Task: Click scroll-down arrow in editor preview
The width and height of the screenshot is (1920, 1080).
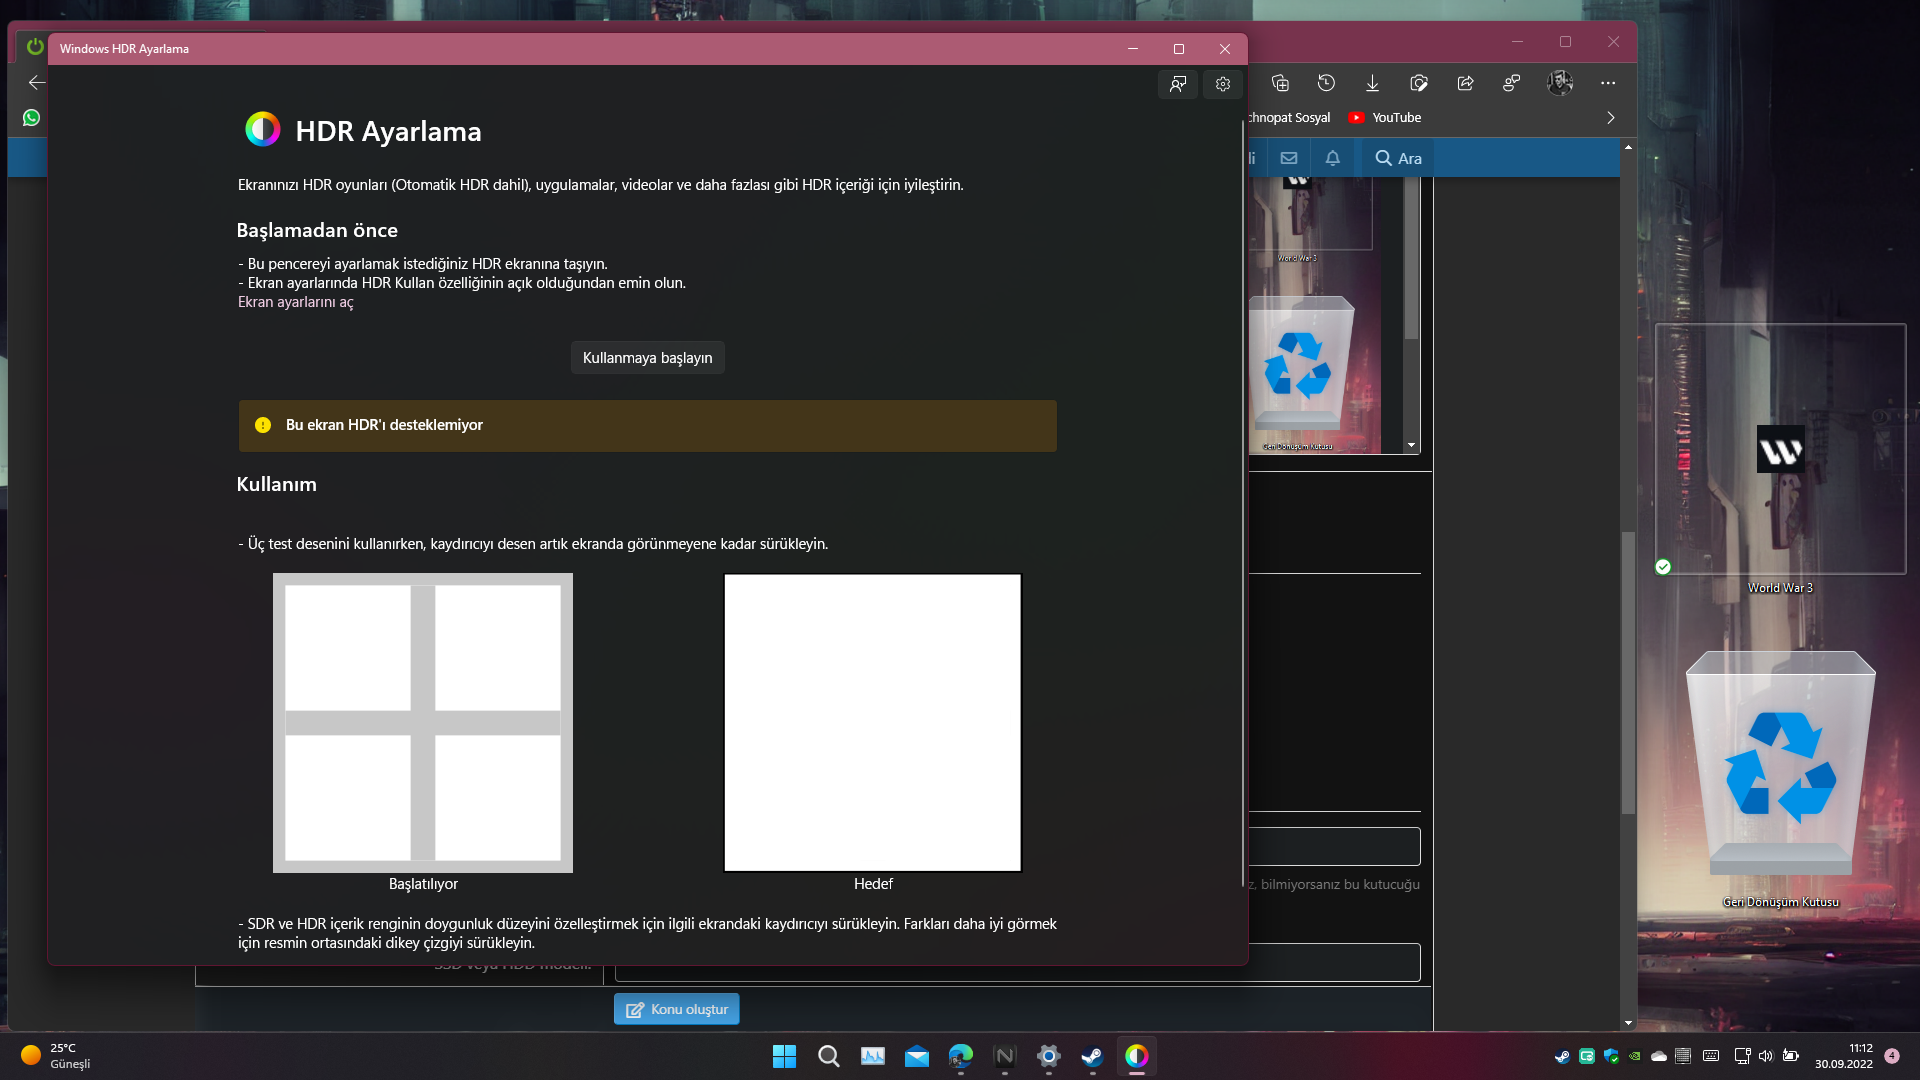Action: tap(1411, 445)
